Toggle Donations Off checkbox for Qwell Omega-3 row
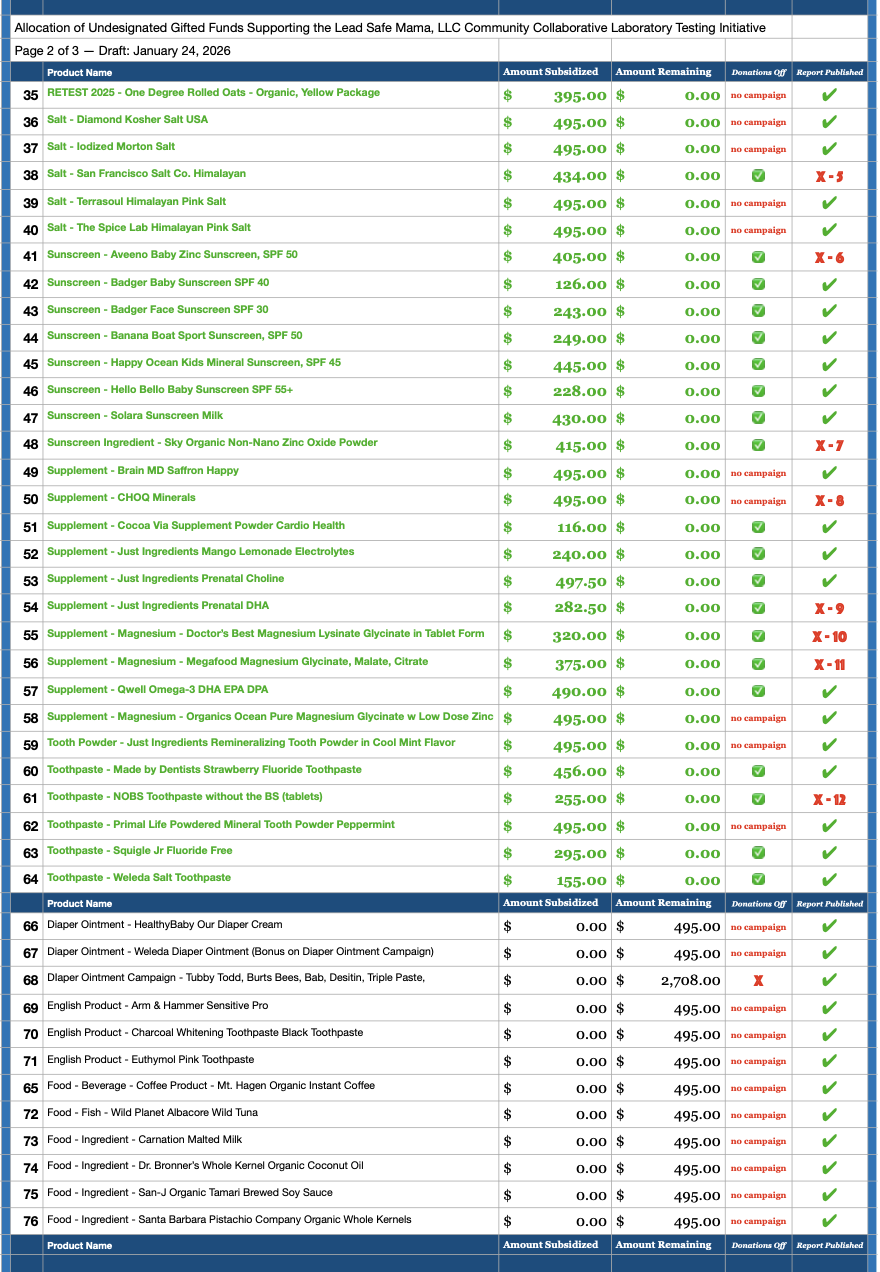 [758, 691]
